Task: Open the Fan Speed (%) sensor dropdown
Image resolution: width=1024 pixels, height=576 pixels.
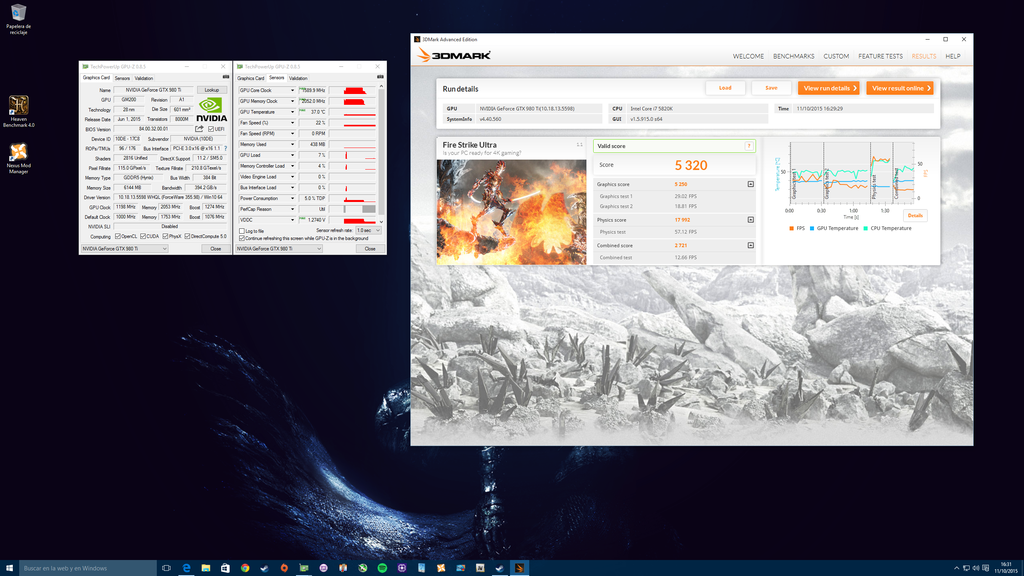Action: coord(292,123)
